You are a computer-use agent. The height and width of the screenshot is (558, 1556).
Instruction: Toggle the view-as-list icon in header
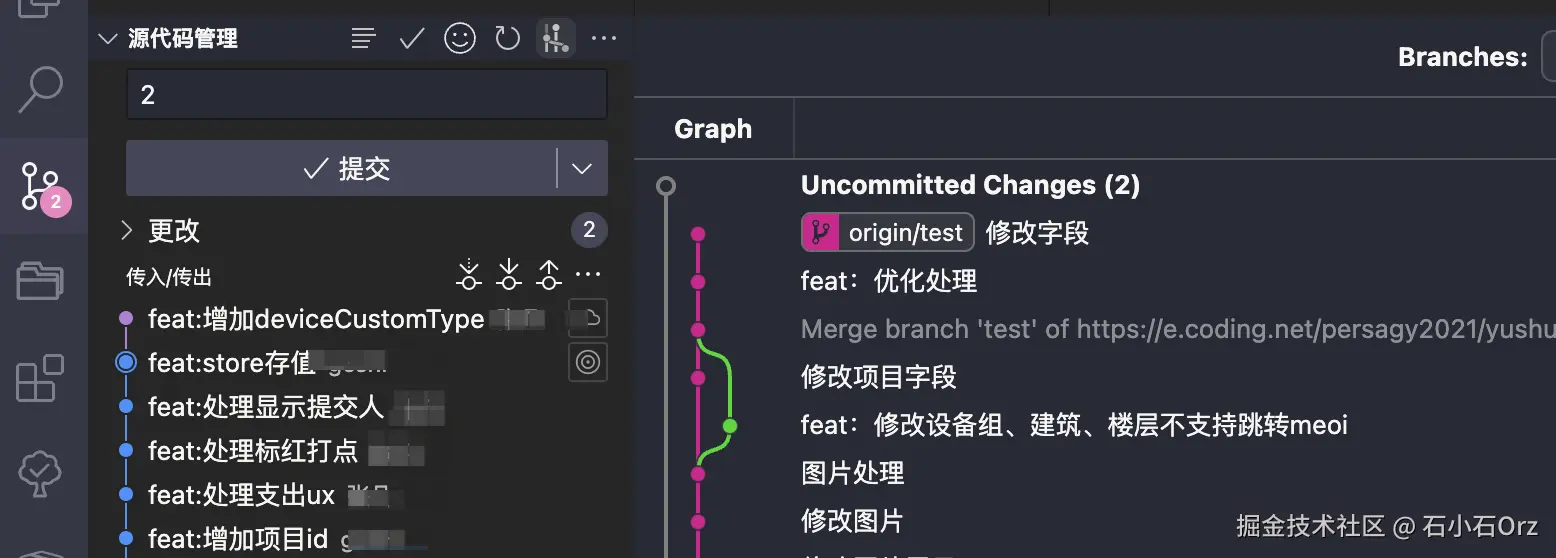[364, 39]
